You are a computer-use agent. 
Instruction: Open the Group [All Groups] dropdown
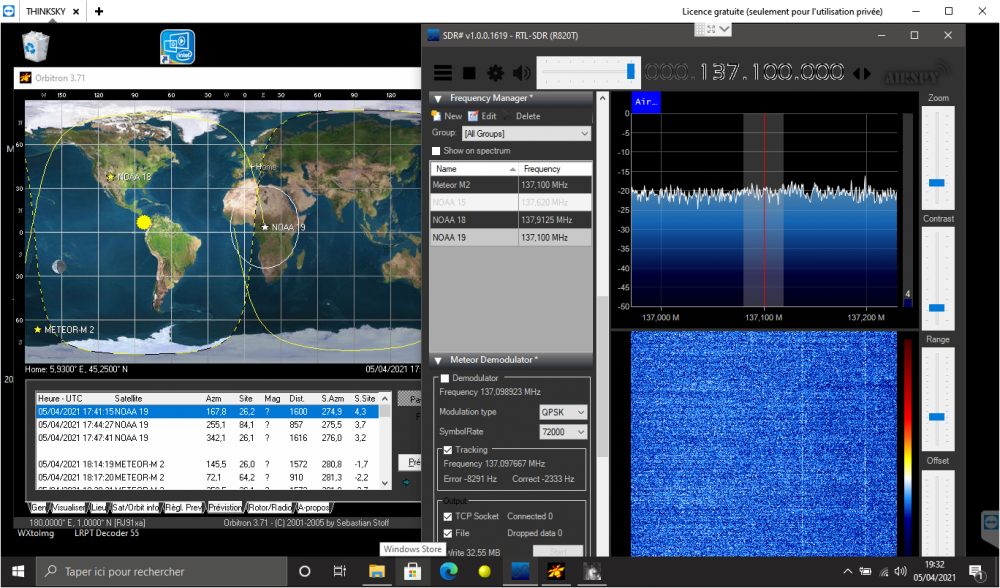[x=526, y=133]
